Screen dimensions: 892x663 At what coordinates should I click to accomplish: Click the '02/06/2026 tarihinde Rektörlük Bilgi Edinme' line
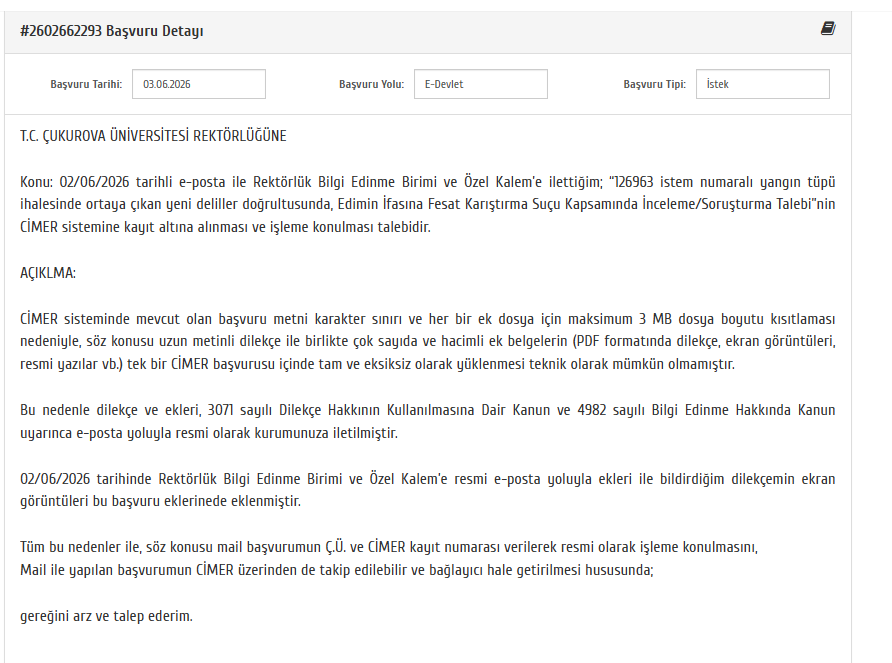[x=427, y=479]
